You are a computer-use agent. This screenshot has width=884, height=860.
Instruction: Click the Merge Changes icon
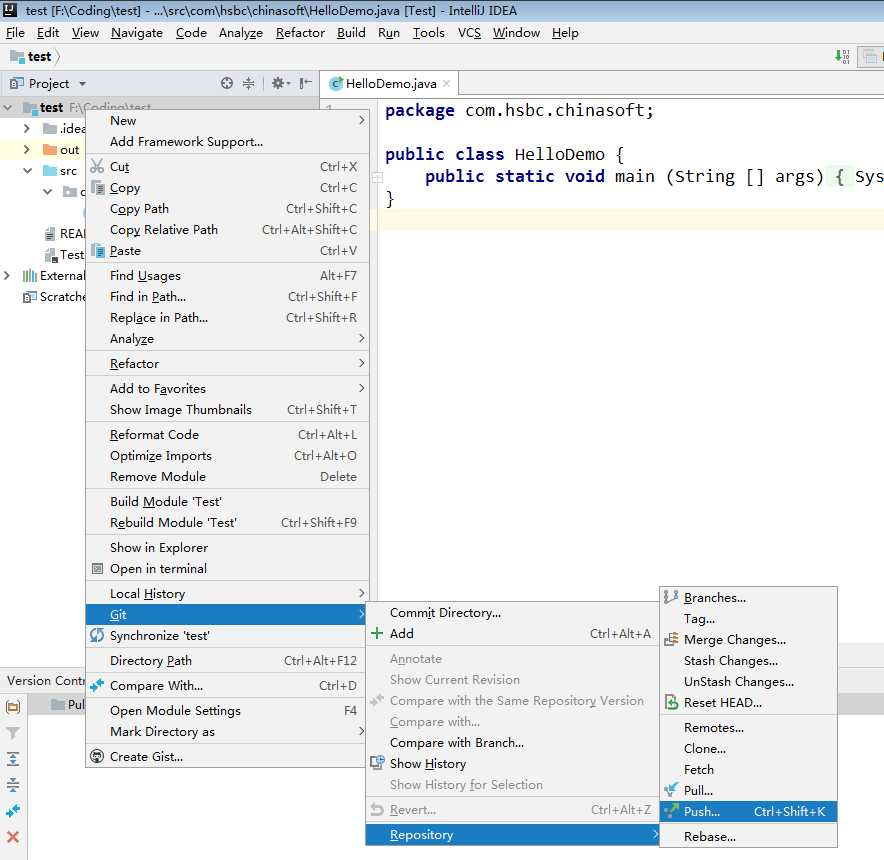point(671,640)
